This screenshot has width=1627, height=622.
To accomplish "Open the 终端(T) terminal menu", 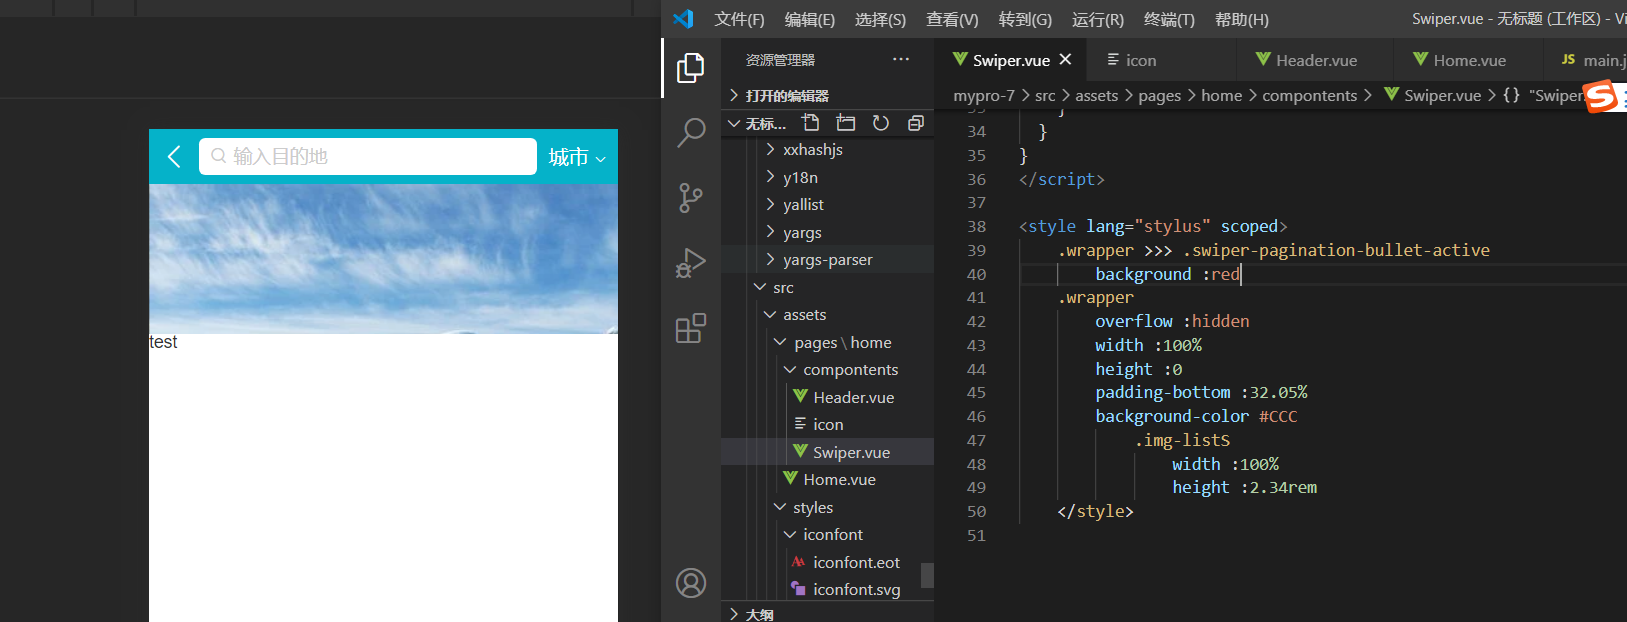I will point(1169,20).
